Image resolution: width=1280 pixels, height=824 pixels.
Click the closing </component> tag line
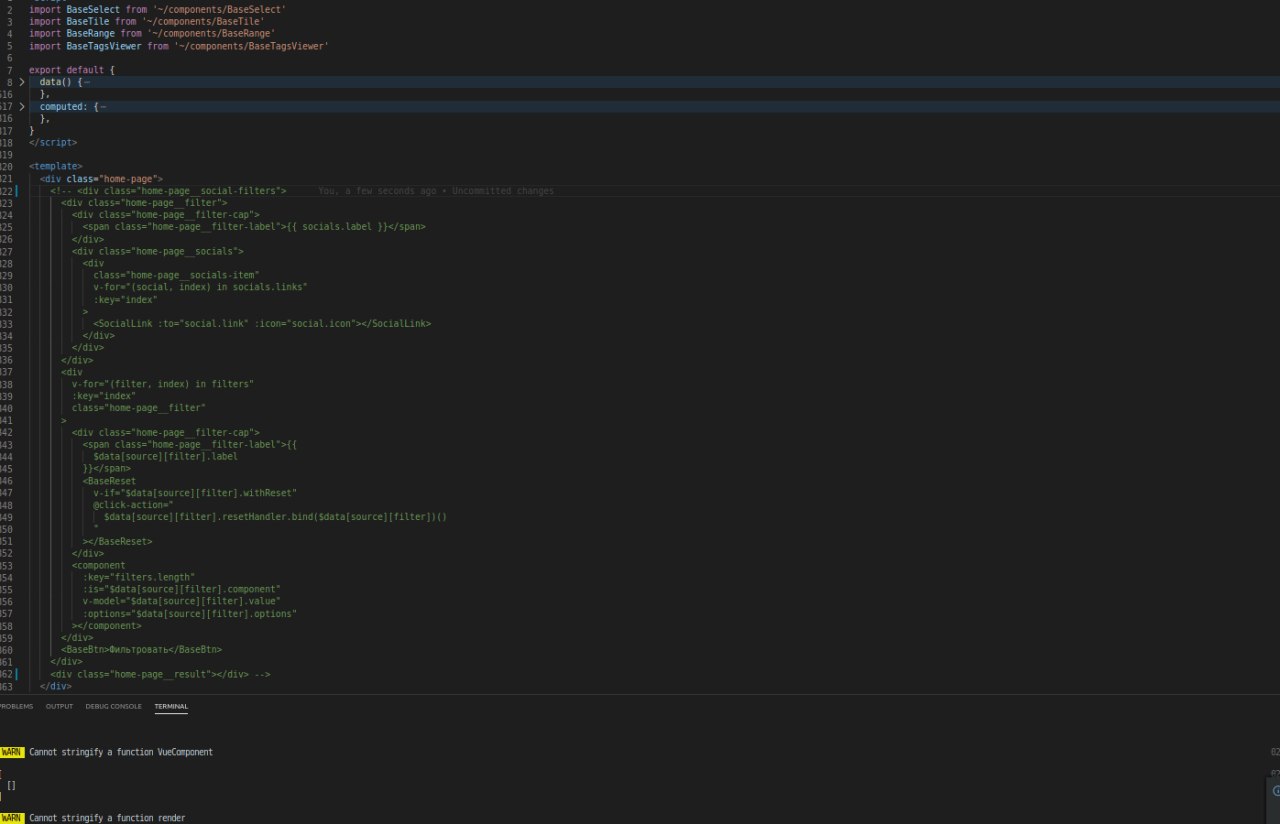coord(107,625)
